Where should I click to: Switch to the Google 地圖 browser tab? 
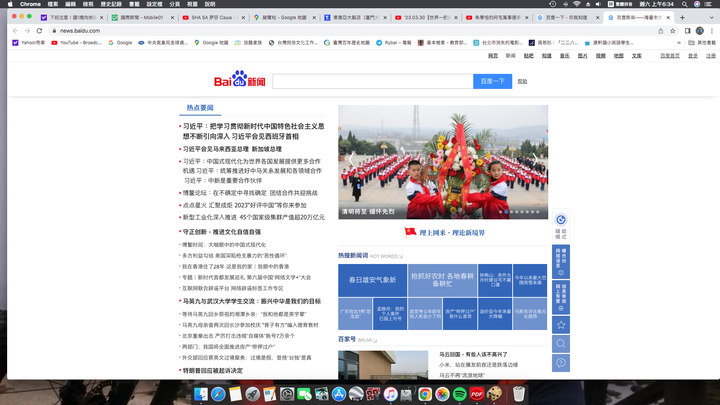click(x=284, y=17)
